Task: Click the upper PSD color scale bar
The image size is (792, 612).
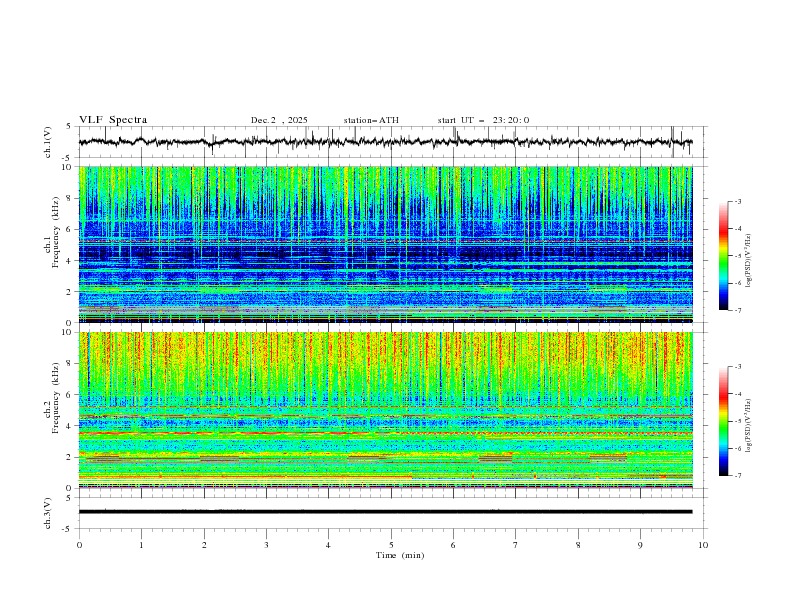Action: pos(723,255)
